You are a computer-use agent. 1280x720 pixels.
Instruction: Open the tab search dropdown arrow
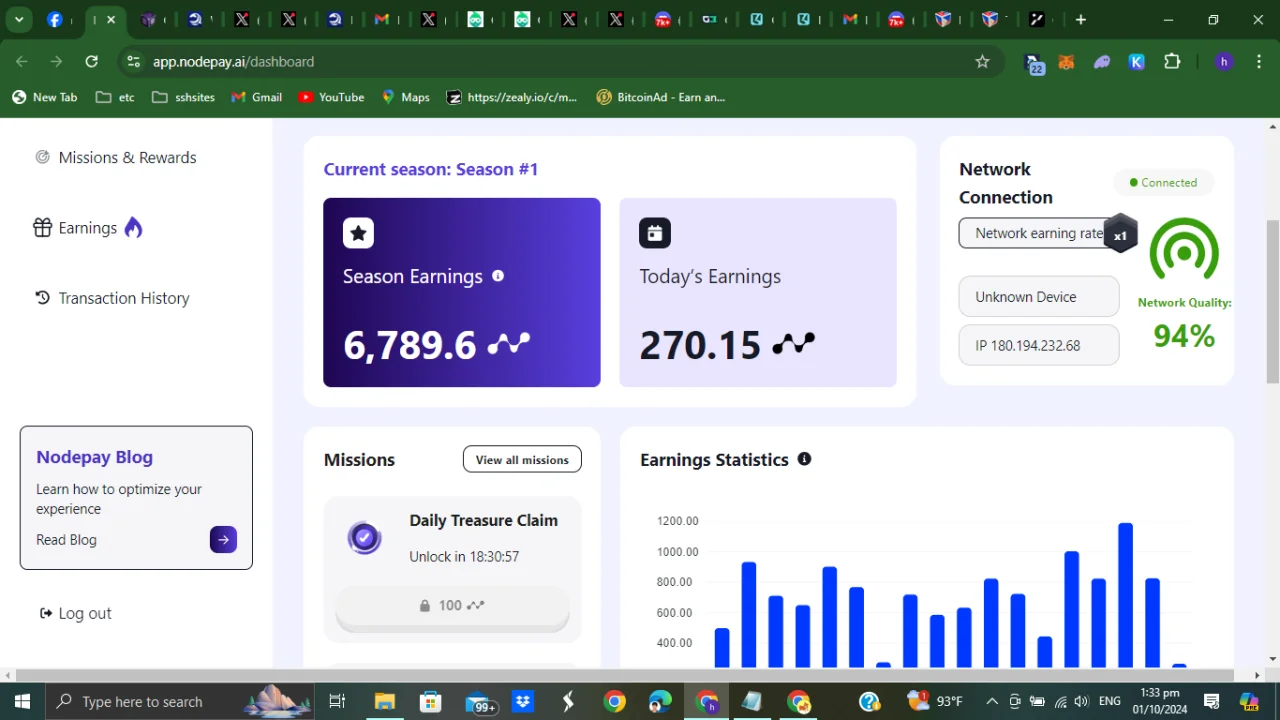19,19
